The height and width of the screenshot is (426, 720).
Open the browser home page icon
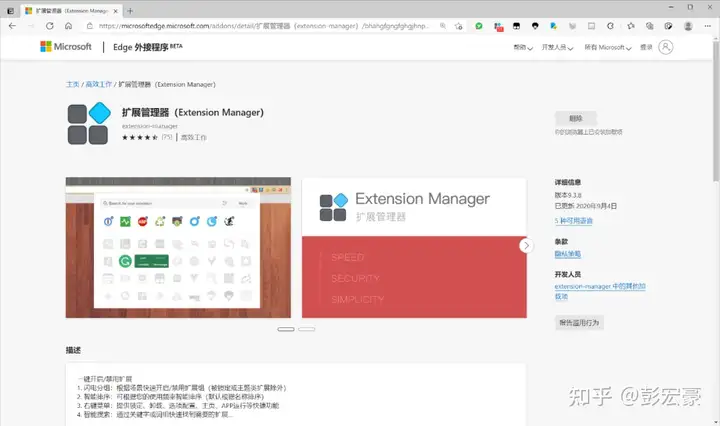[68, 26]
